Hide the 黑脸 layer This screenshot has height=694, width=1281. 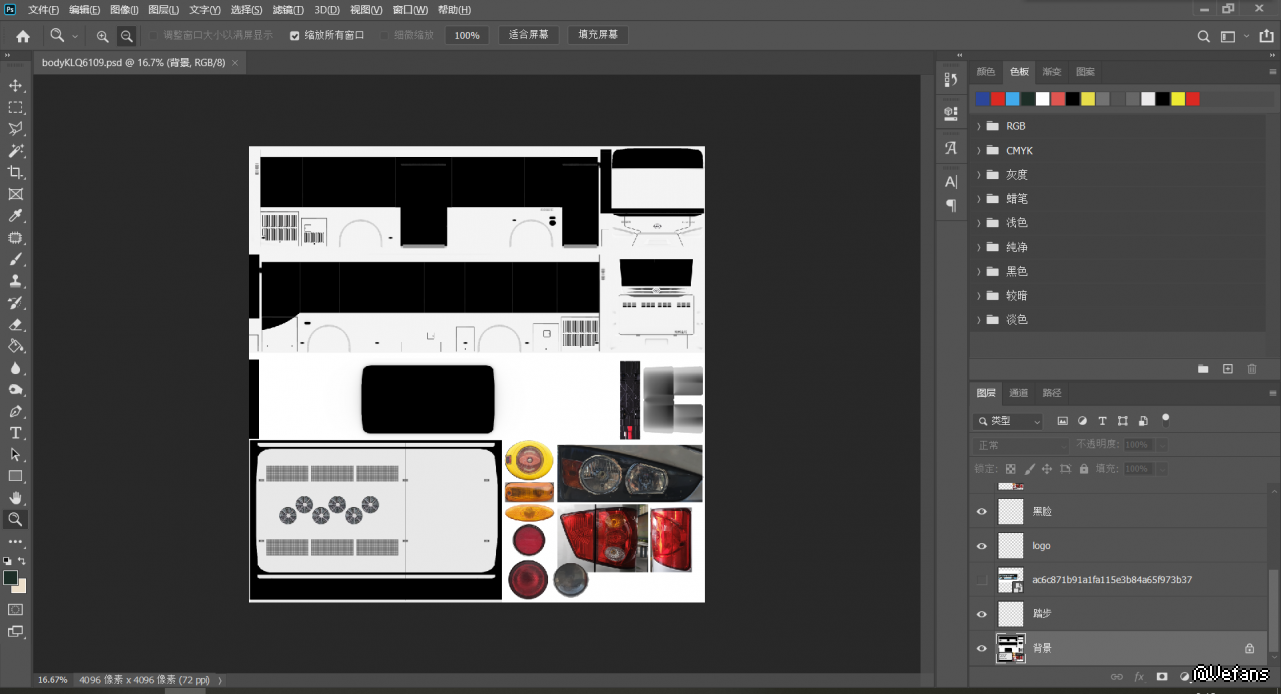pos(981,512)
